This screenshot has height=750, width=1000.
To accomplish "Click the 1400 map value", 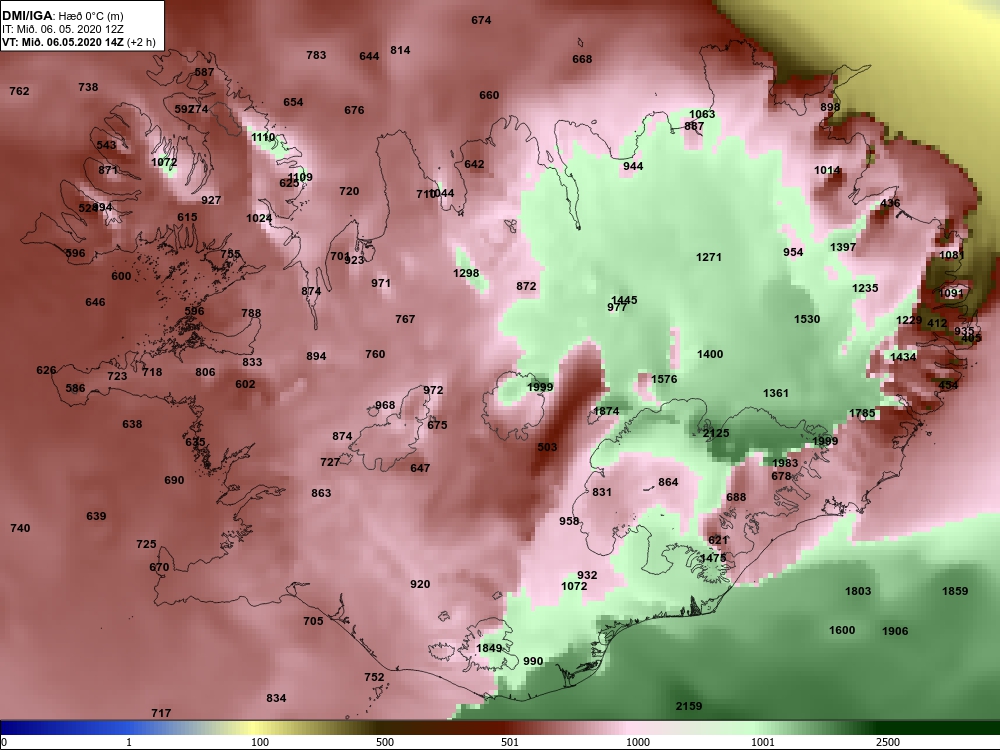I will click(710, 354).
